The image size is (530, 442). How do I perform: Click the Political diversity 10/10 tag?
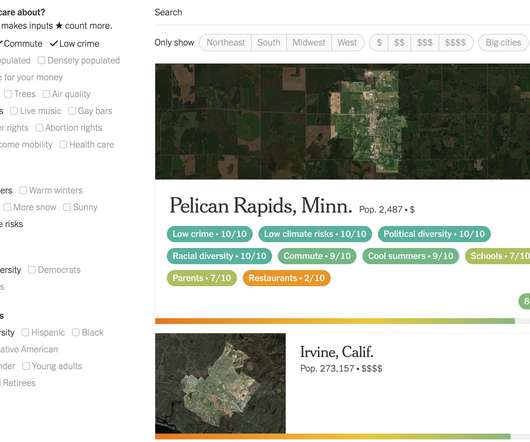click(x=434, y=234)
